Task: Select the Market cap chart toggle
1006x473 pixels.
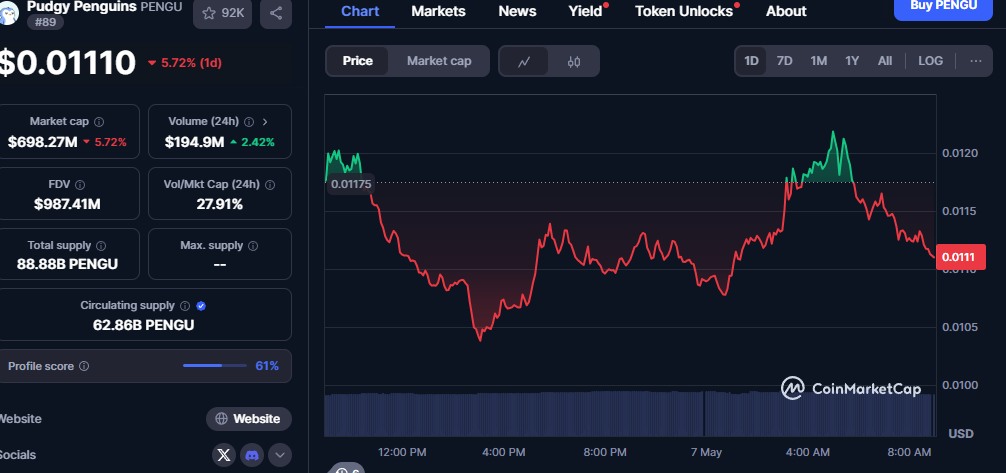Action: coord(439,61)
